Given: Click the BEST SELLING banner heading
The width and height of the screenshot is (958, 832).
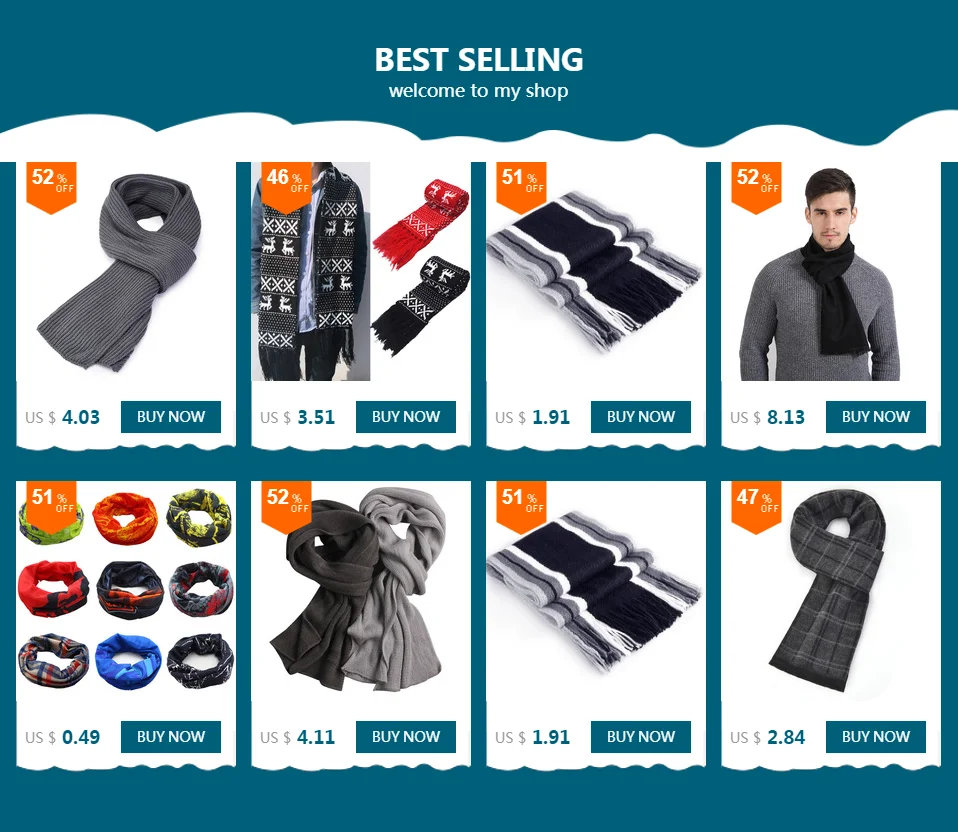Looking at the screenshot, I should pyautogui.click(x=478, y=60).
